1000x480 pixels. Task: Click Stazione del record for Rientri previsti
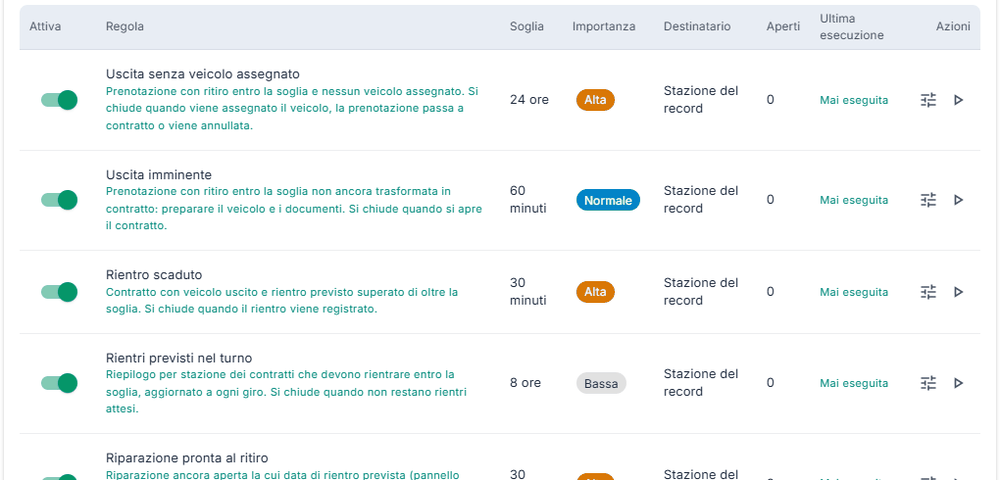(701, 383)
